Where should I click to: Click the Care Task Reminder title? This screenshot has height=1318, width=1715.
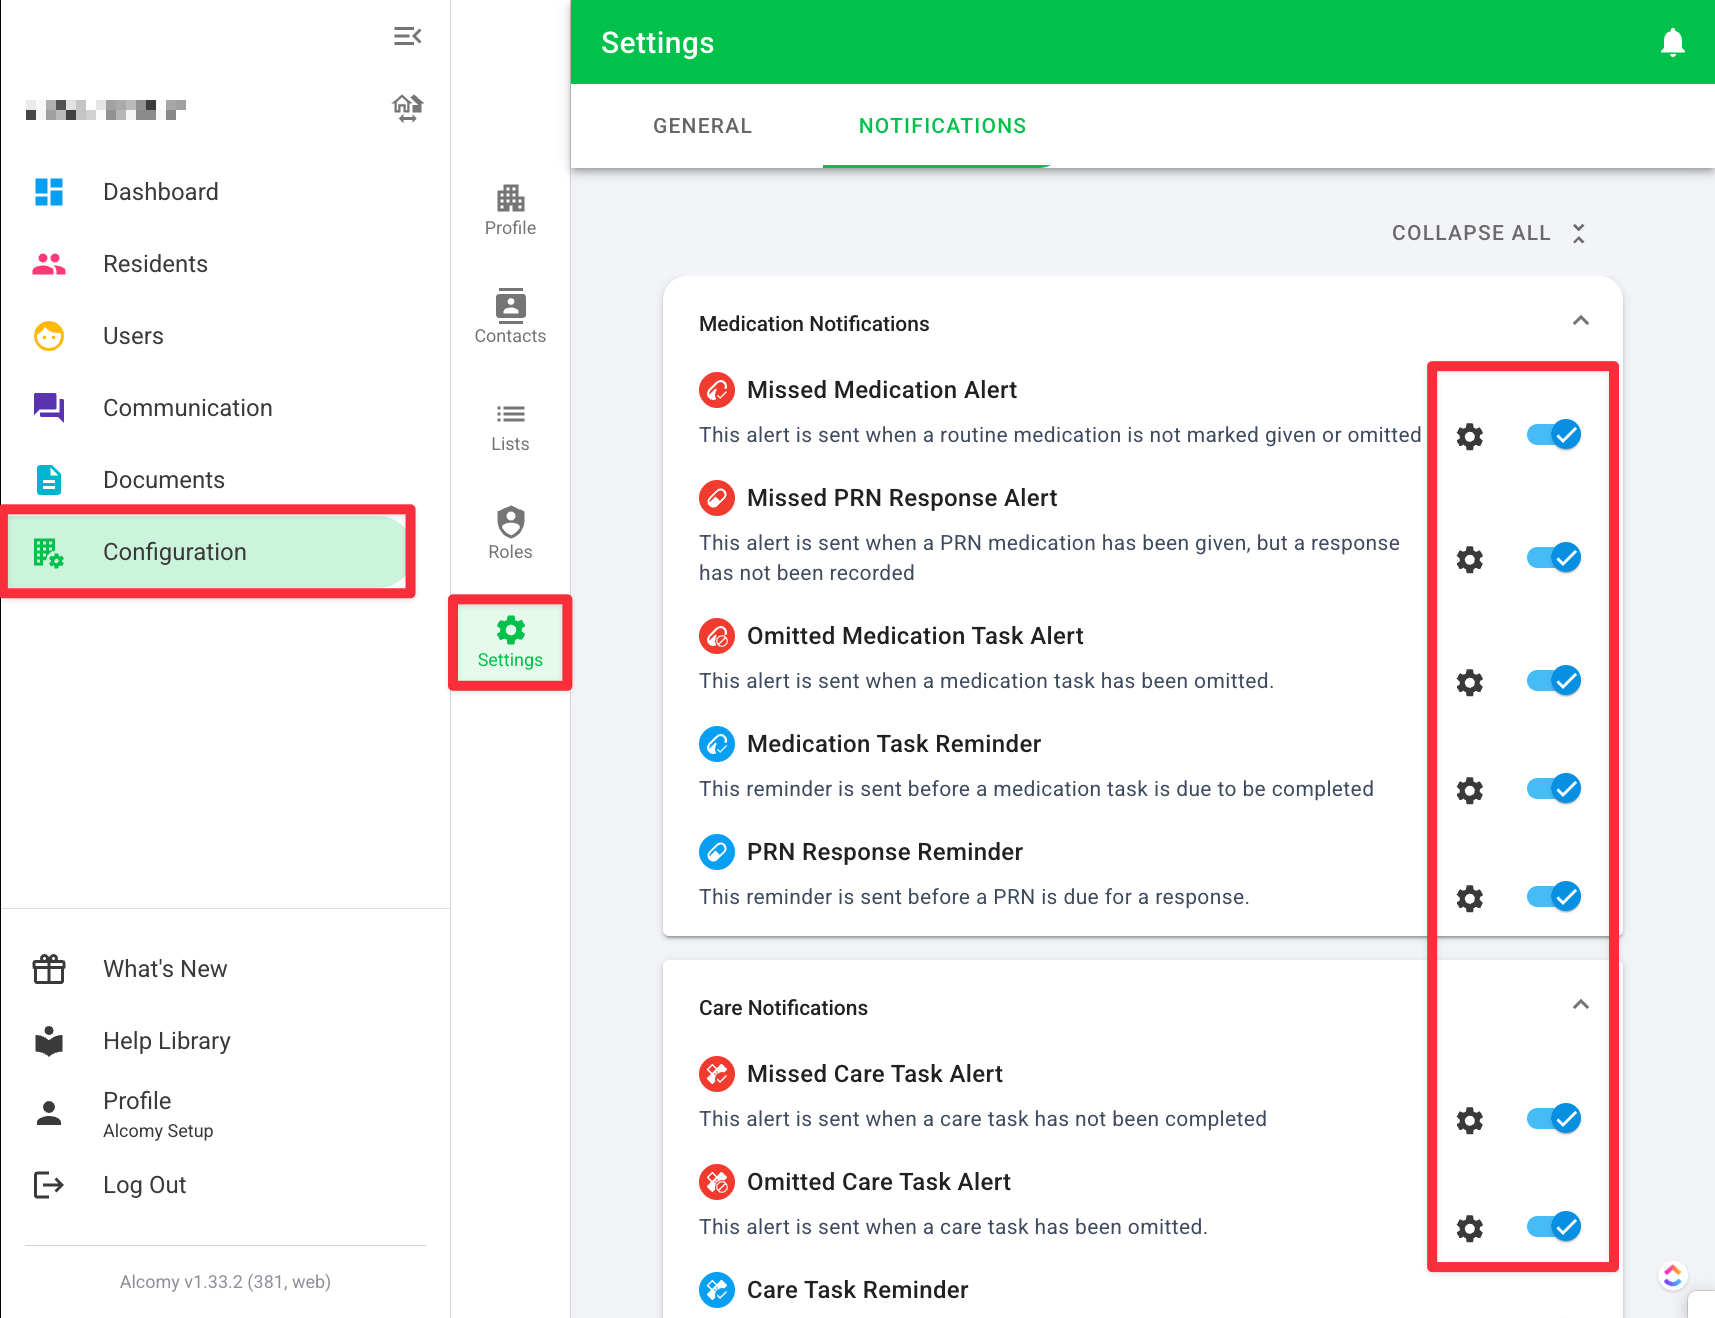tap(857, 1290)
